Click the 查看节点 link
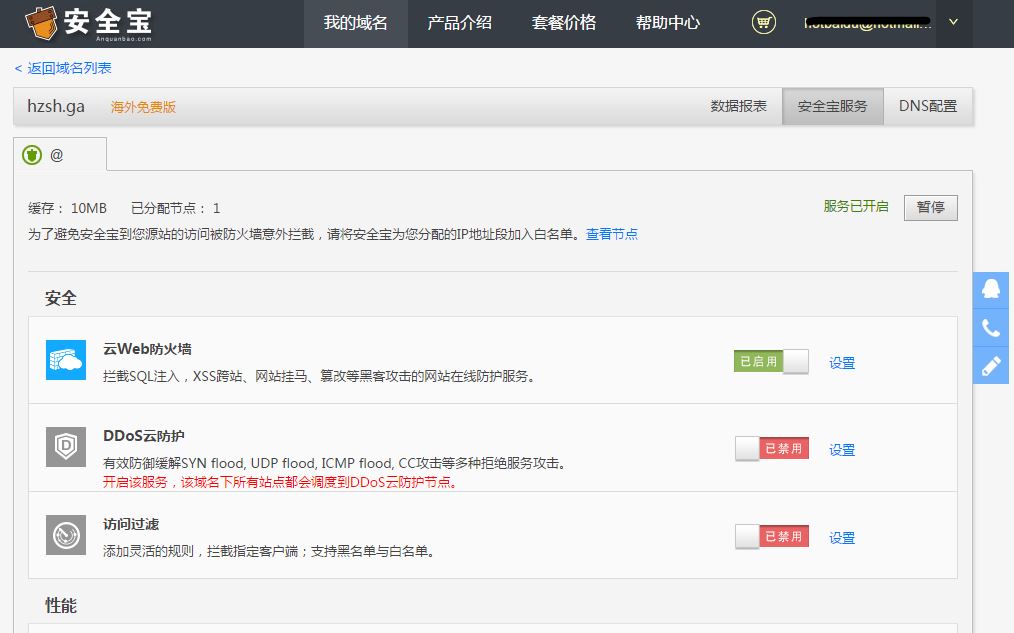Viewport: 1014px width, 633px height. 611,234
